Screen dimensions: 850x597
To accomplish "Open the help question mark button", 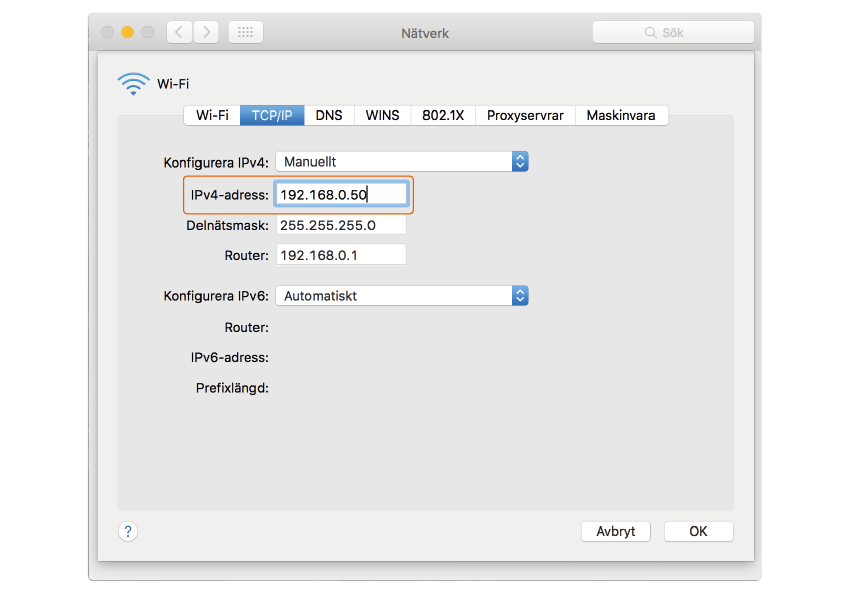I will 128,532.
